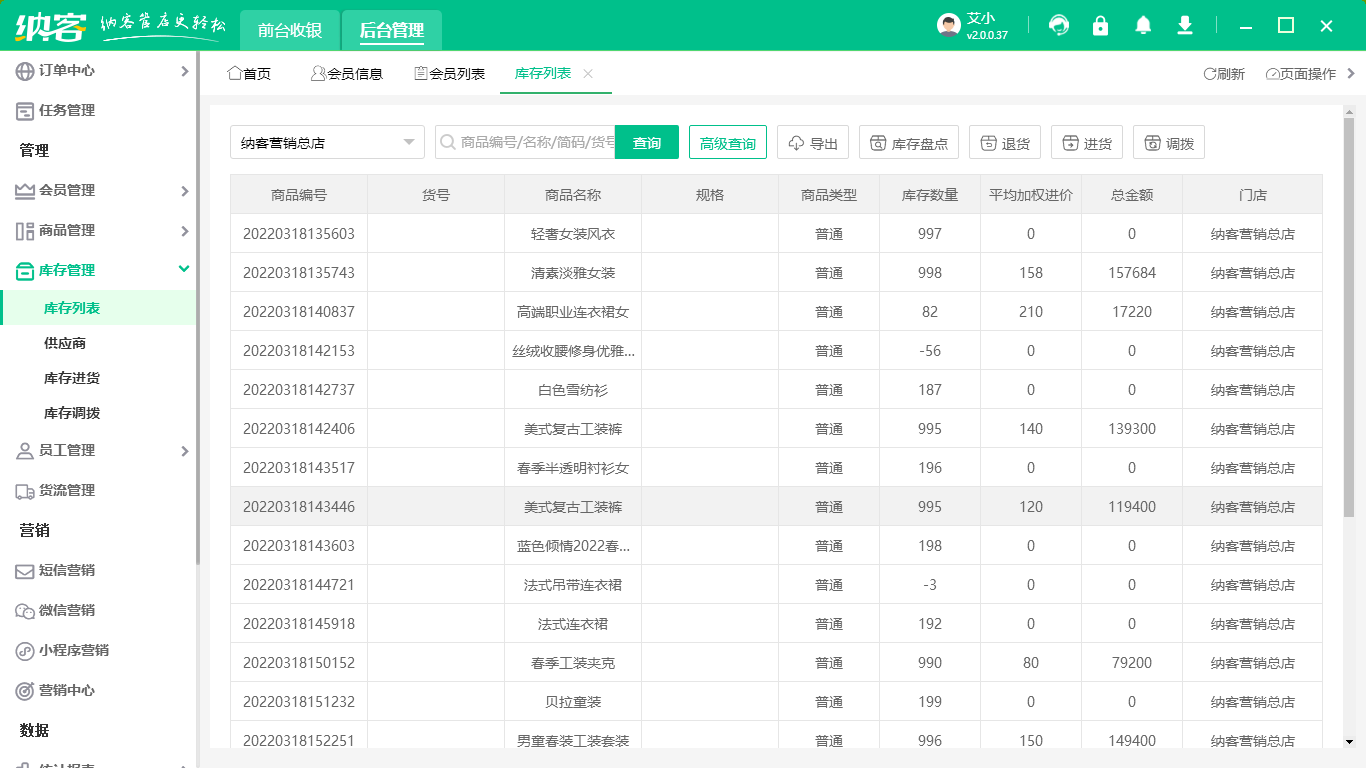Click the home icon on 首页 tab
The height and width of the screenshot is (768, 1366).
235,73
